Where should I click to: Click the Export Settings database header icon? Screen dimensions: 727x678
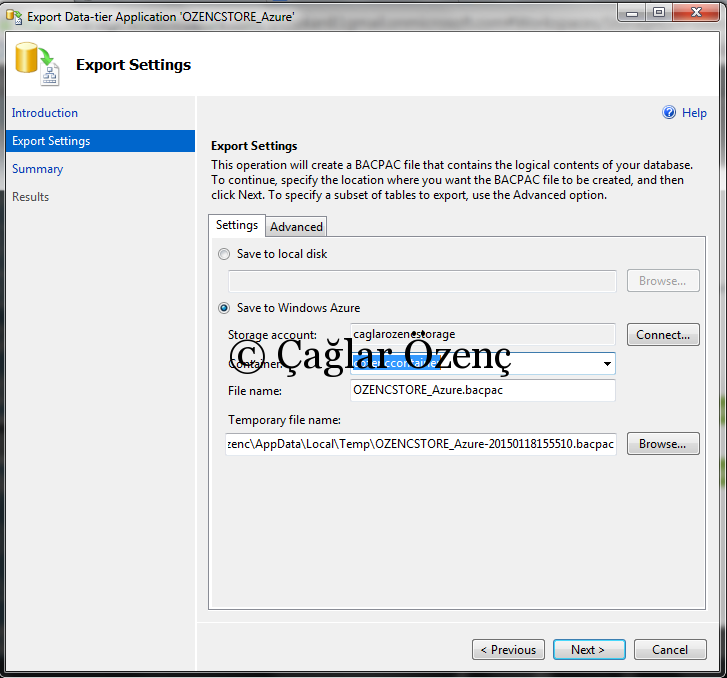[37, 64]
